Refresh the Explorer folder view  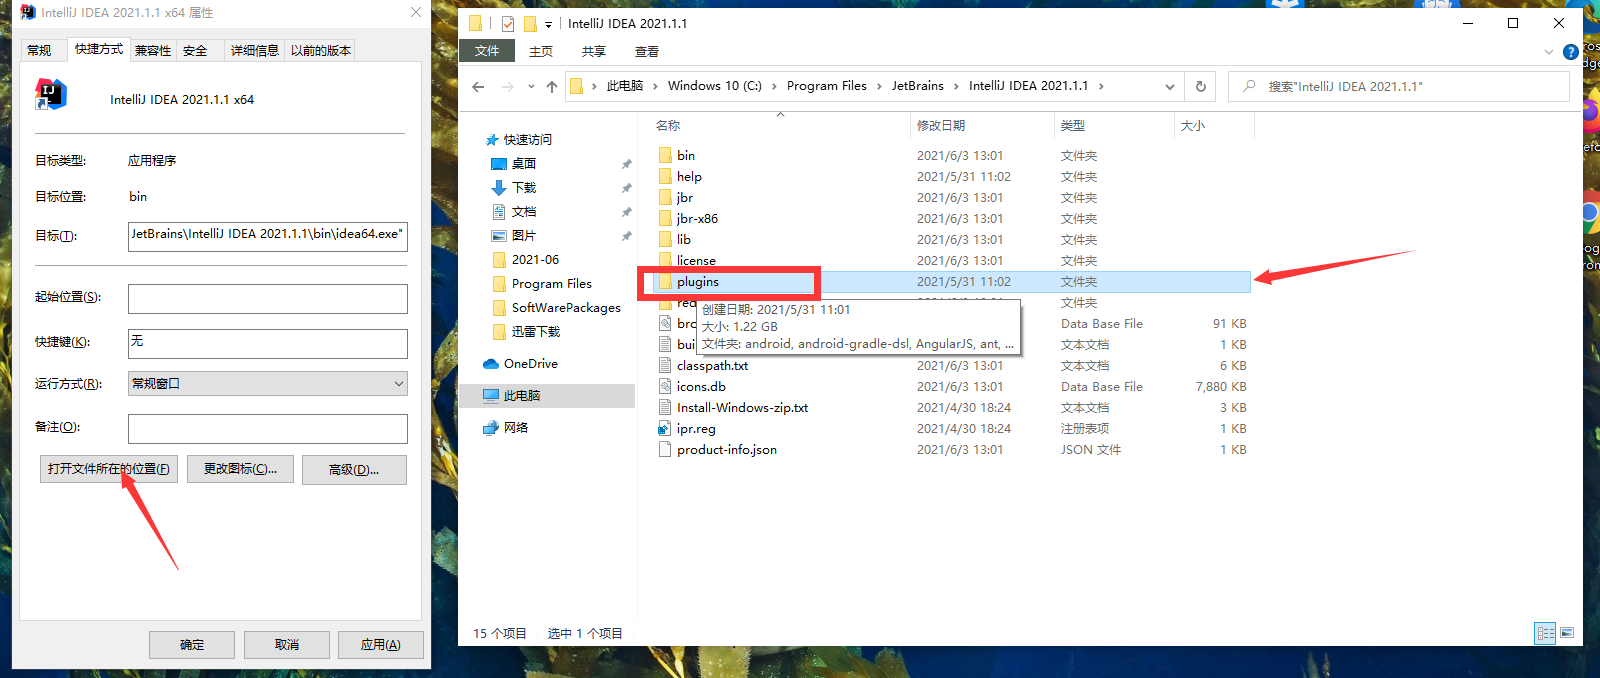coord(1201,87)
